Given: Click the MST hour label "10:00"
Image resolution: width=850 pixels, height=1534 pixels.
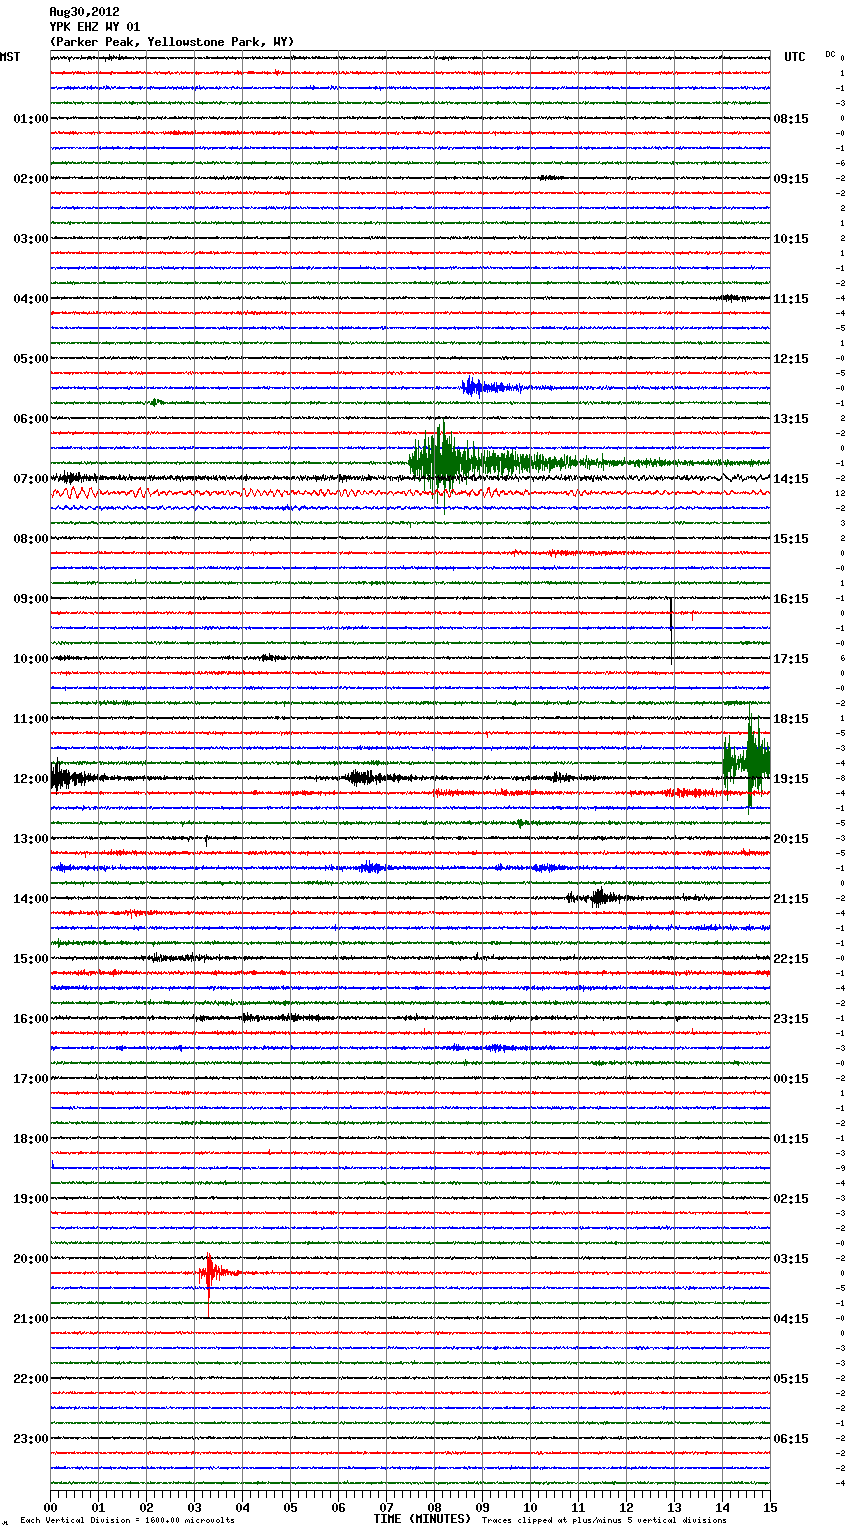Looking at the screenshot, I should tap(31, 659).
